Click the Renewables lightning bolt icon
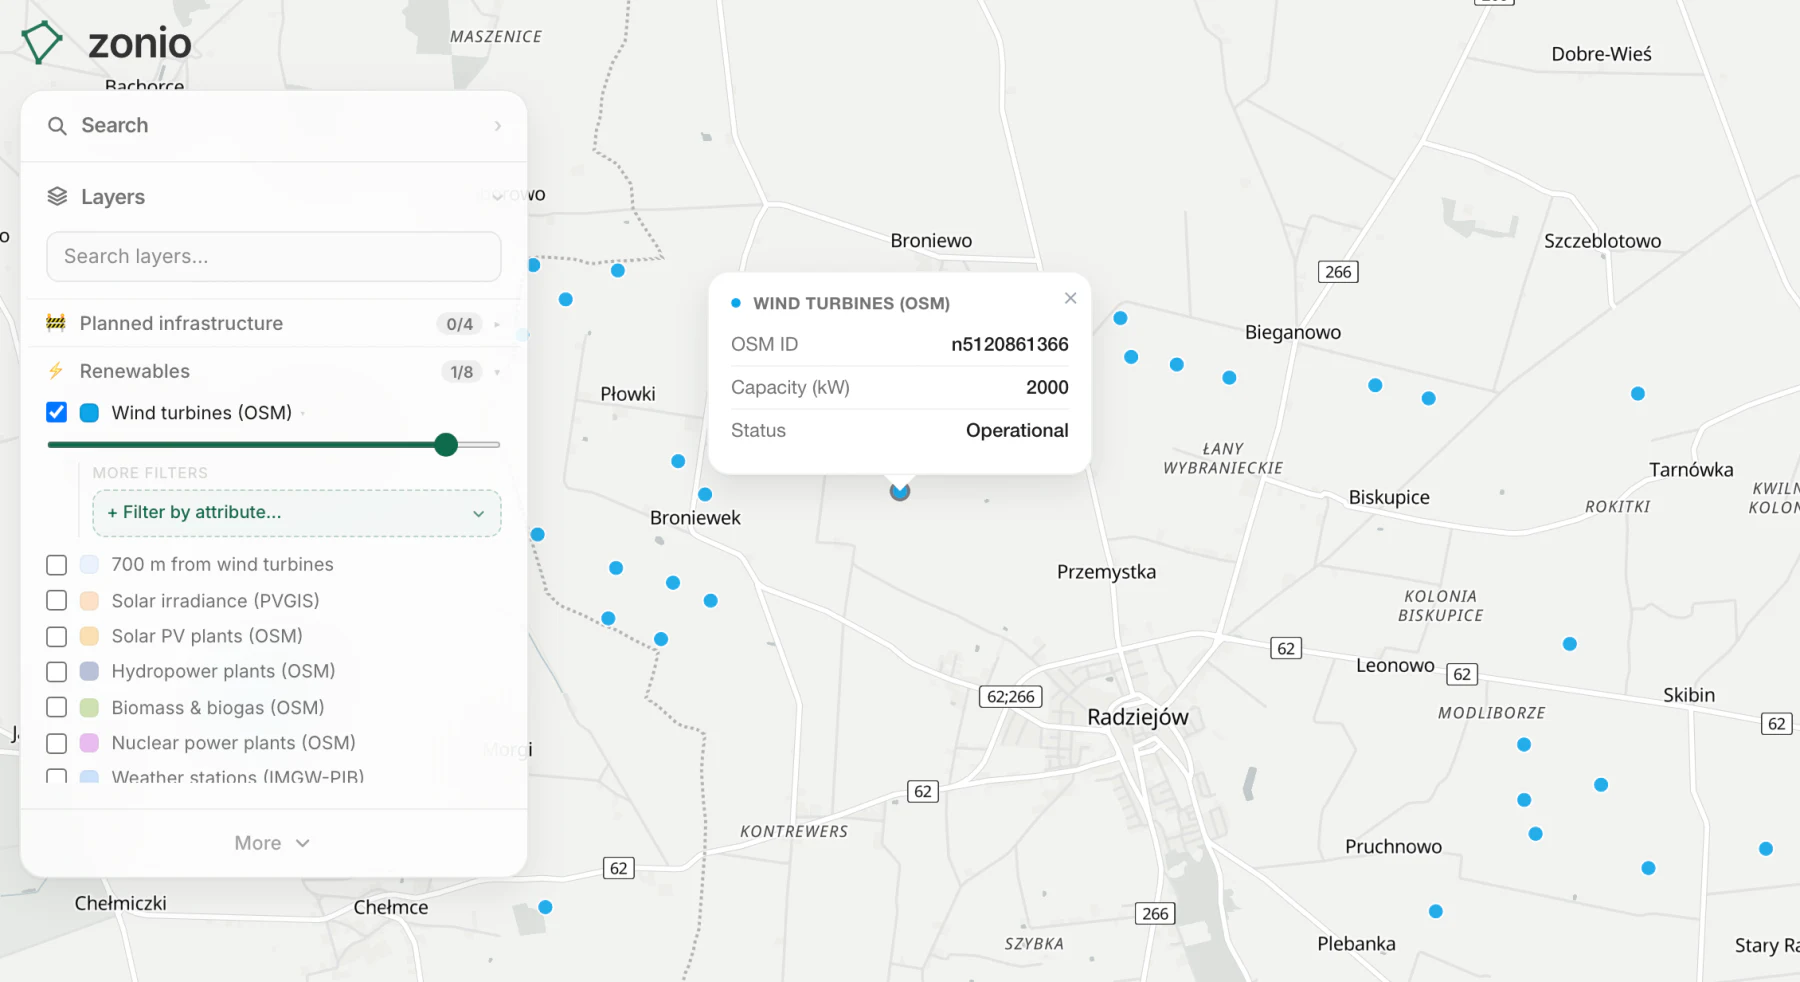 [x=56, y=371]
